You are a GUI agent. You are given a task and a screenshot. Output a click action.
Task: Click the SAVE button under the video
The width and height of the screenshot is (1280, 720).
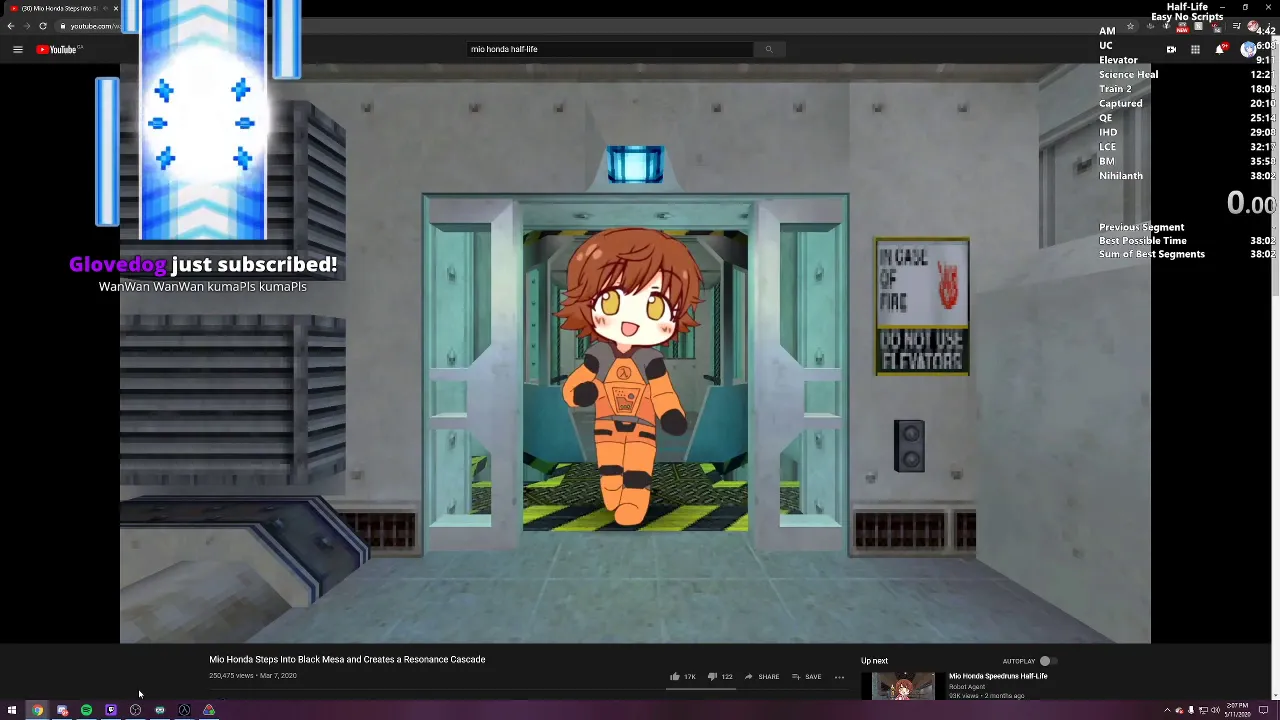806,677
